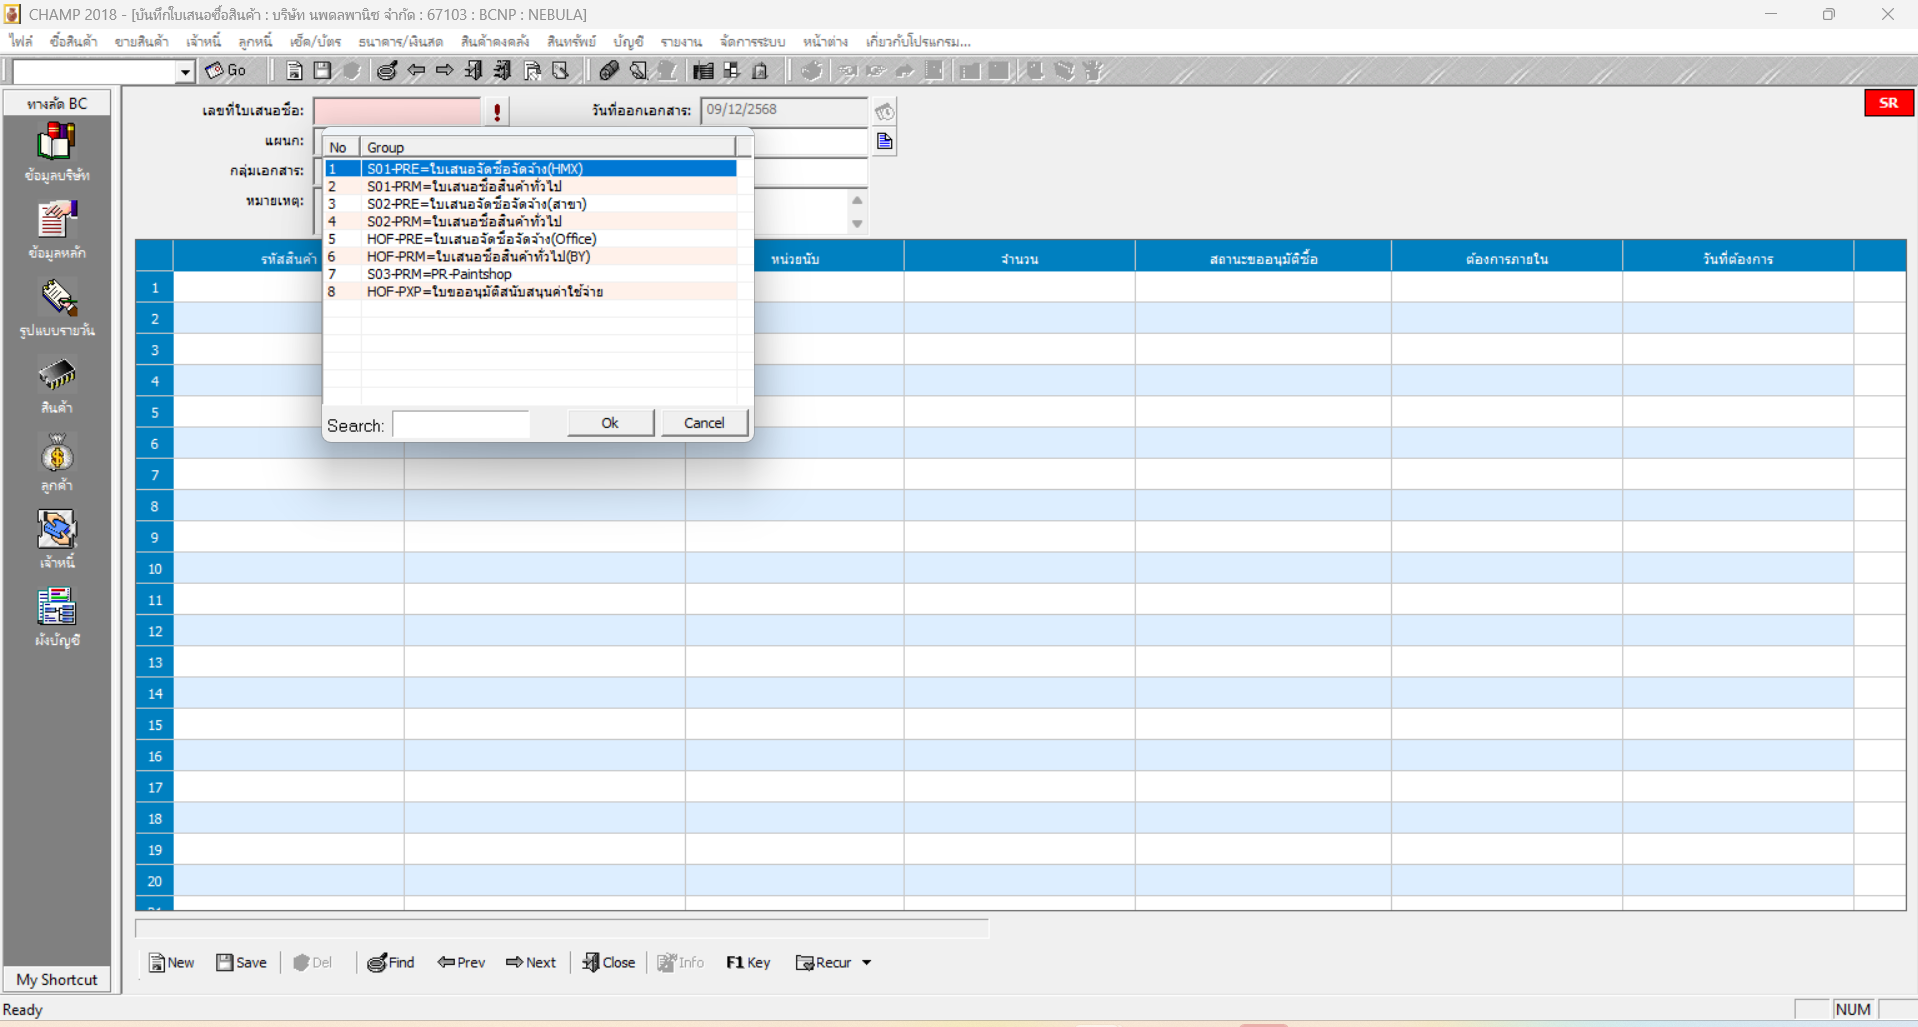The image size is (1918, 1027).
Task: Click the Search input field
Action: pyautogui.click(x=461, y=425)
